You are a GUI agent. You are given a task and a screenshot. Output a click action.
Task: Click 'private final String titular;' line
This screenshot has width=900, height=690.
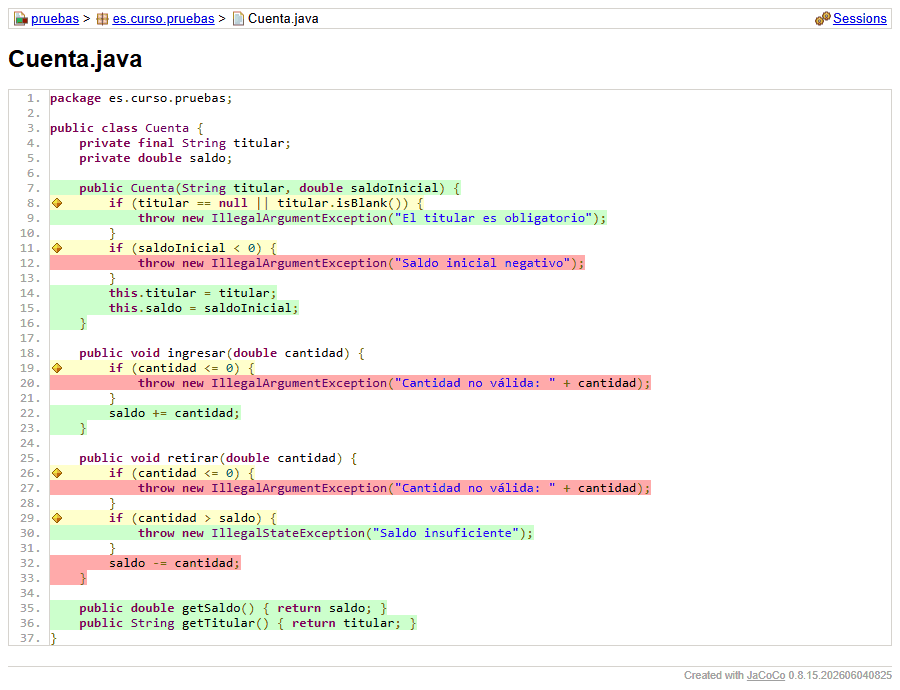pyautogui.click(x=185, y=143)
